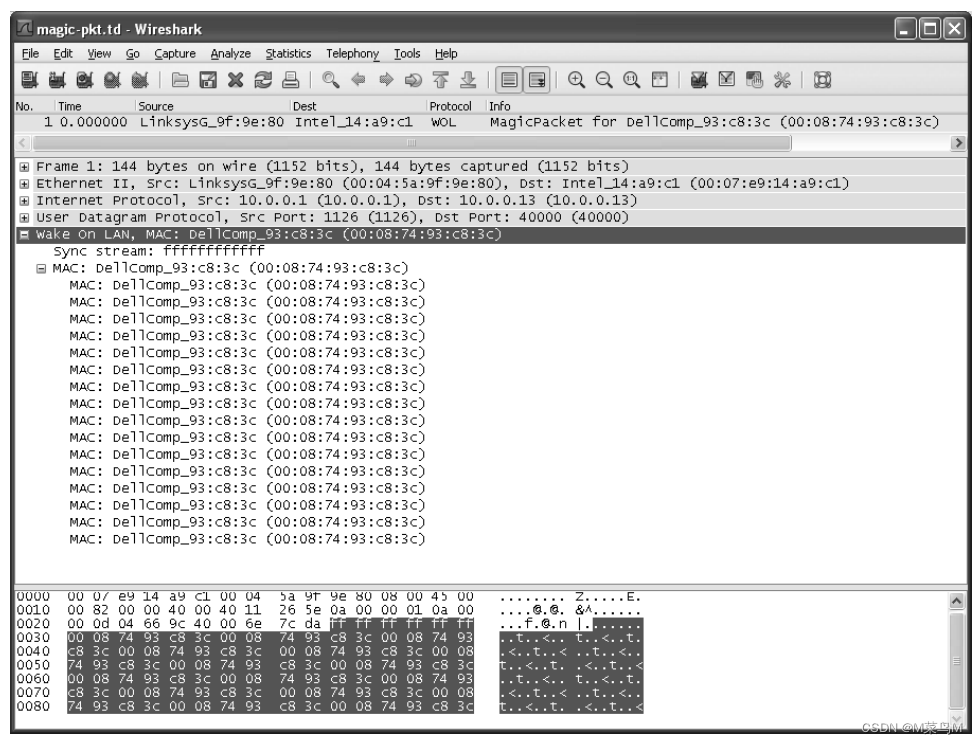Go back in packet history
The height and width of the screenshot is (744, 978).
pos(358,80)
